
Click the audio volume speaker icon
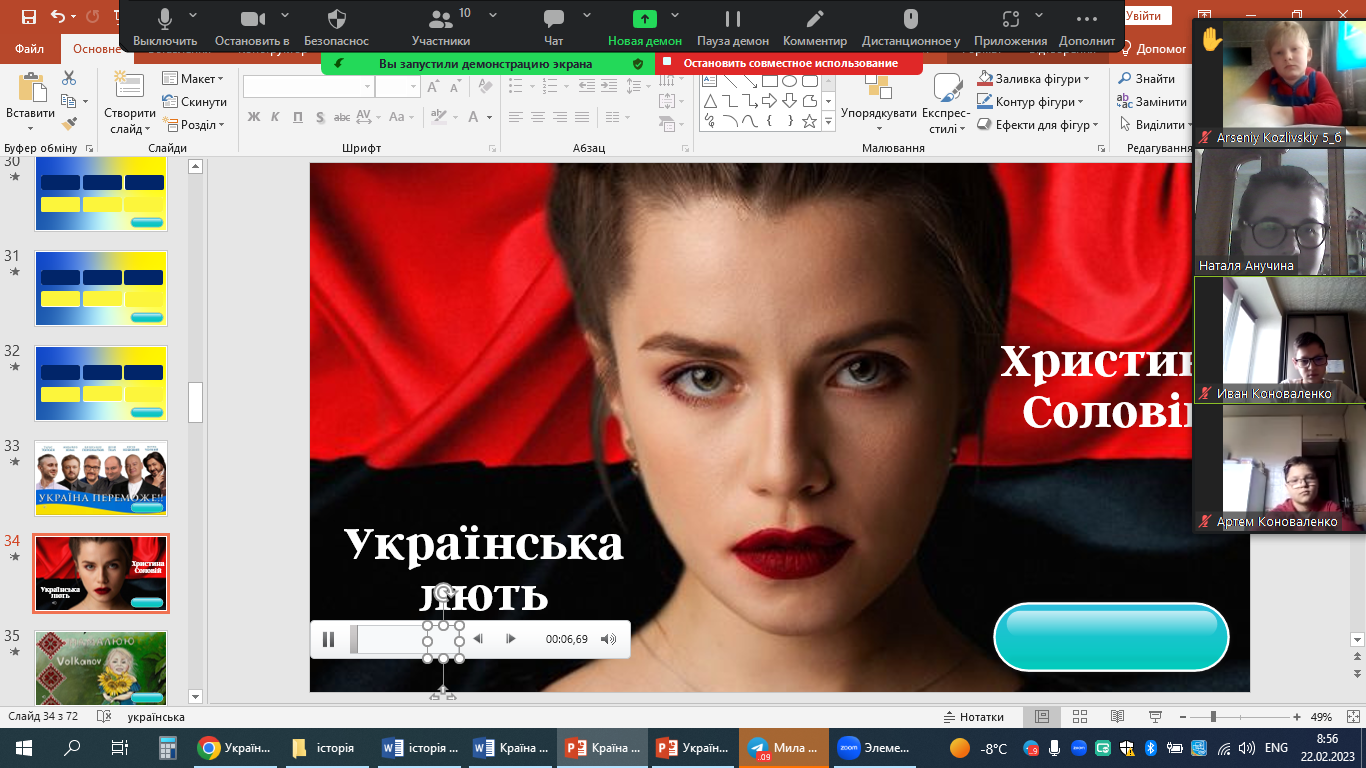[x=608, y=639]
